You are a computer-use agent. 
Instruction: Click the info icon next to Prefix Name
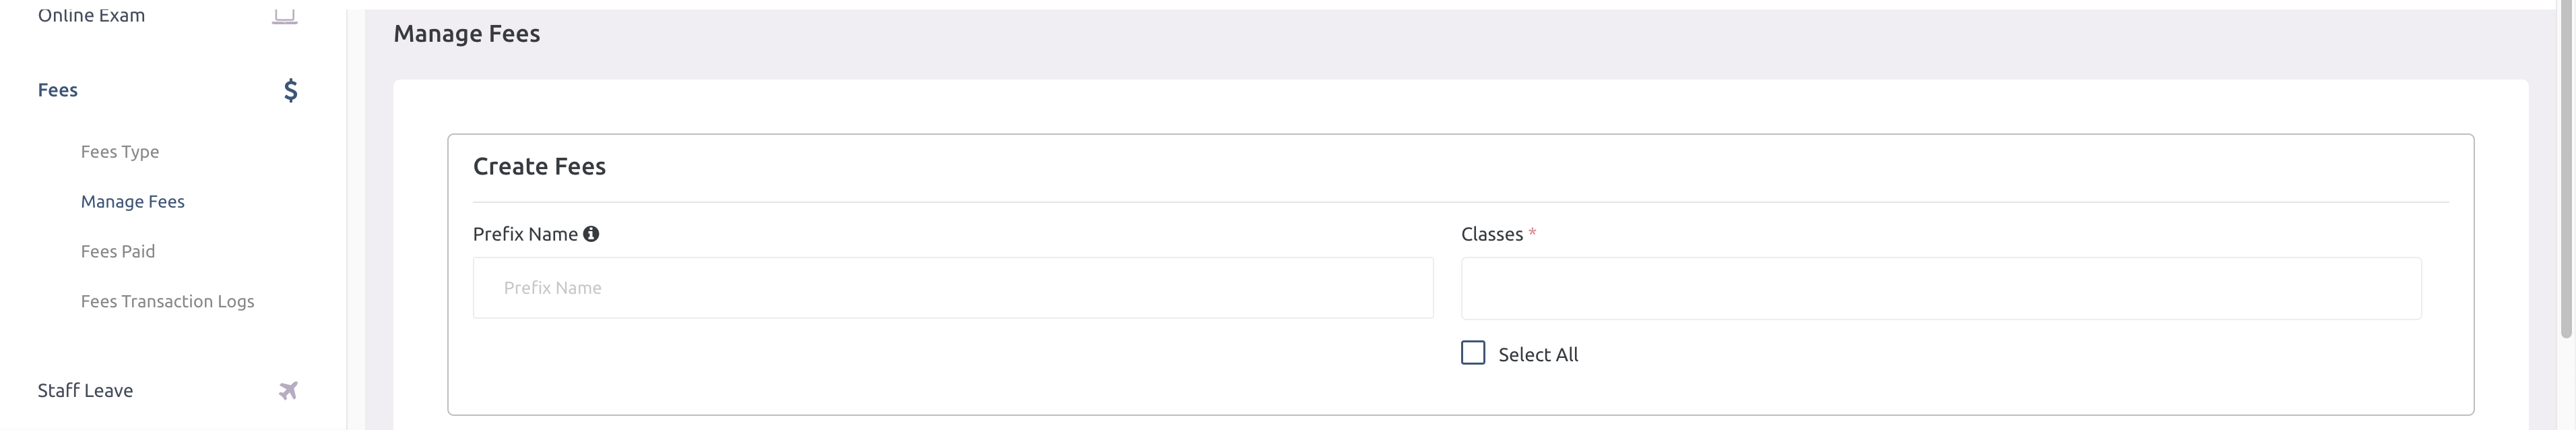point(592,233)
